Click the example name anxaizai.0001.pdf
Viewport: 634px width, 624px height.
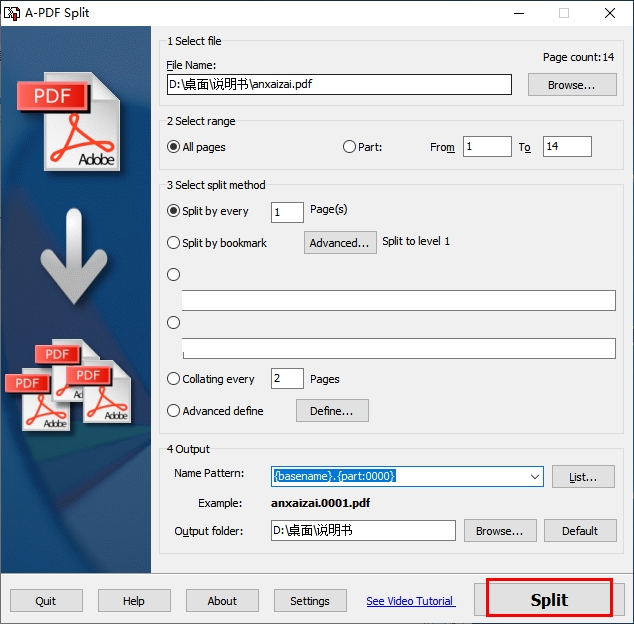click(x=320, y=503)
